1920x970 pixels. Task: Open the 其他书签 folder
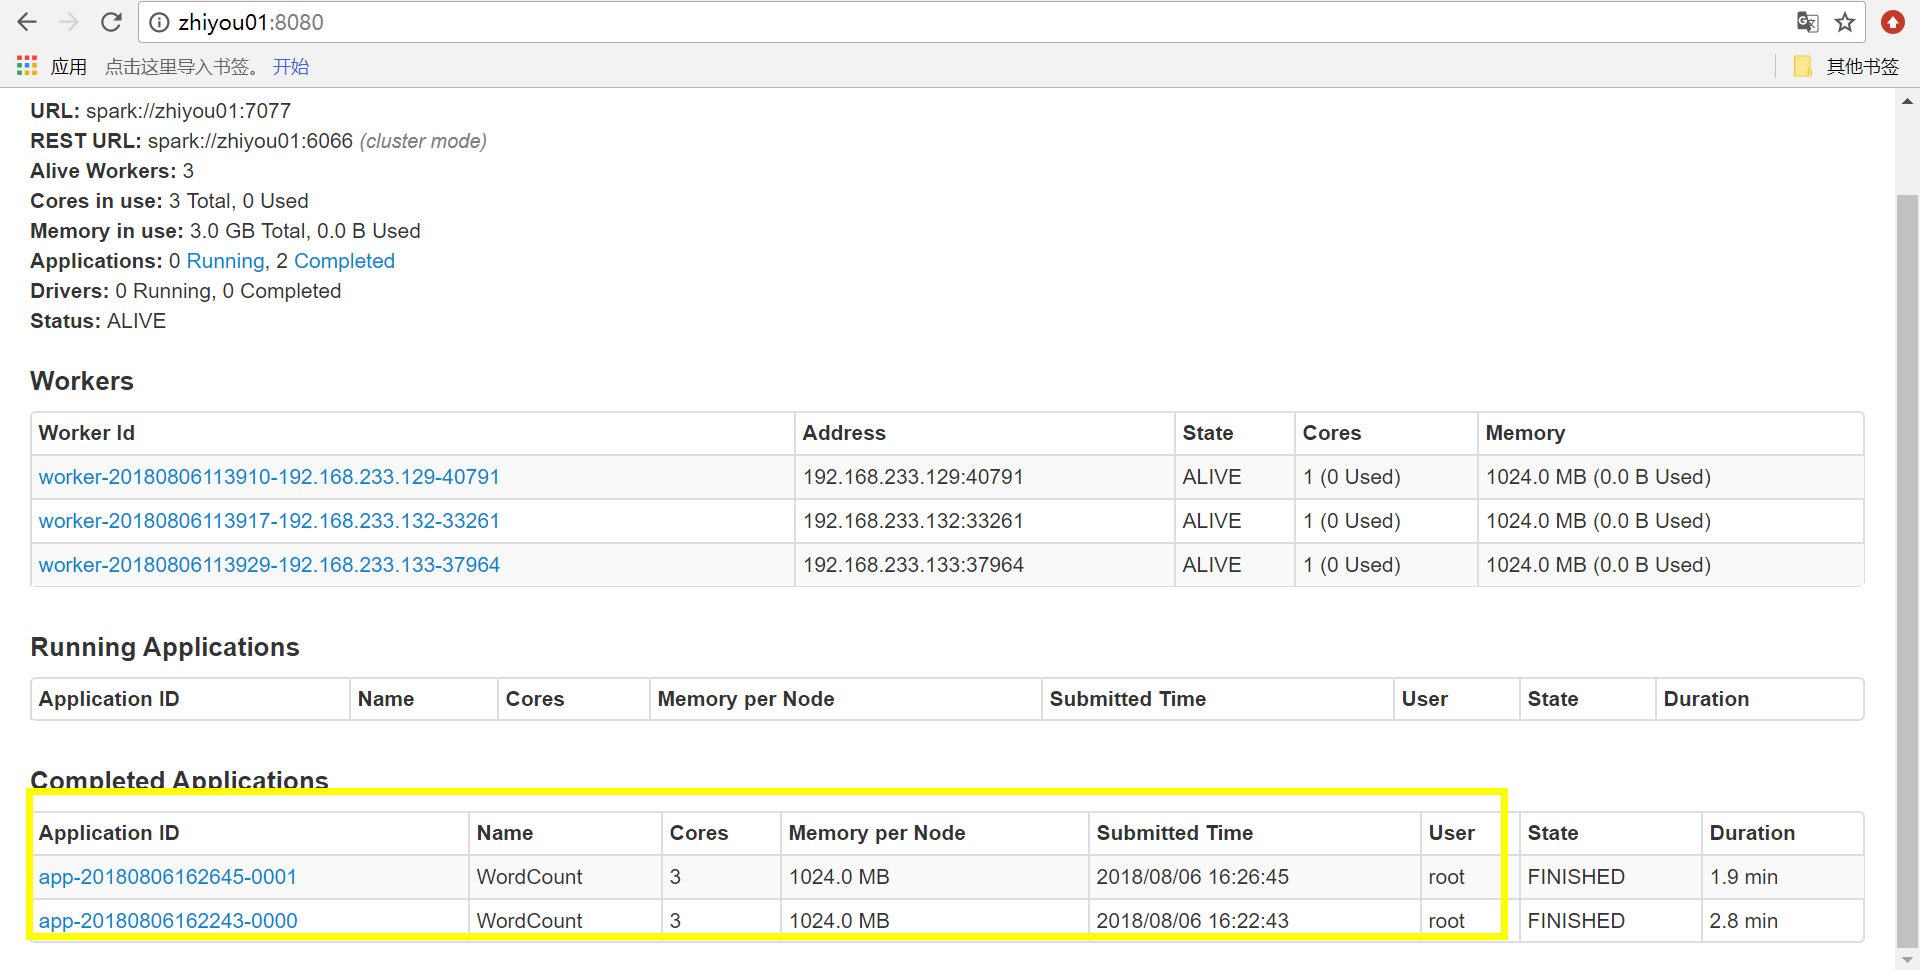point(1846,66)
